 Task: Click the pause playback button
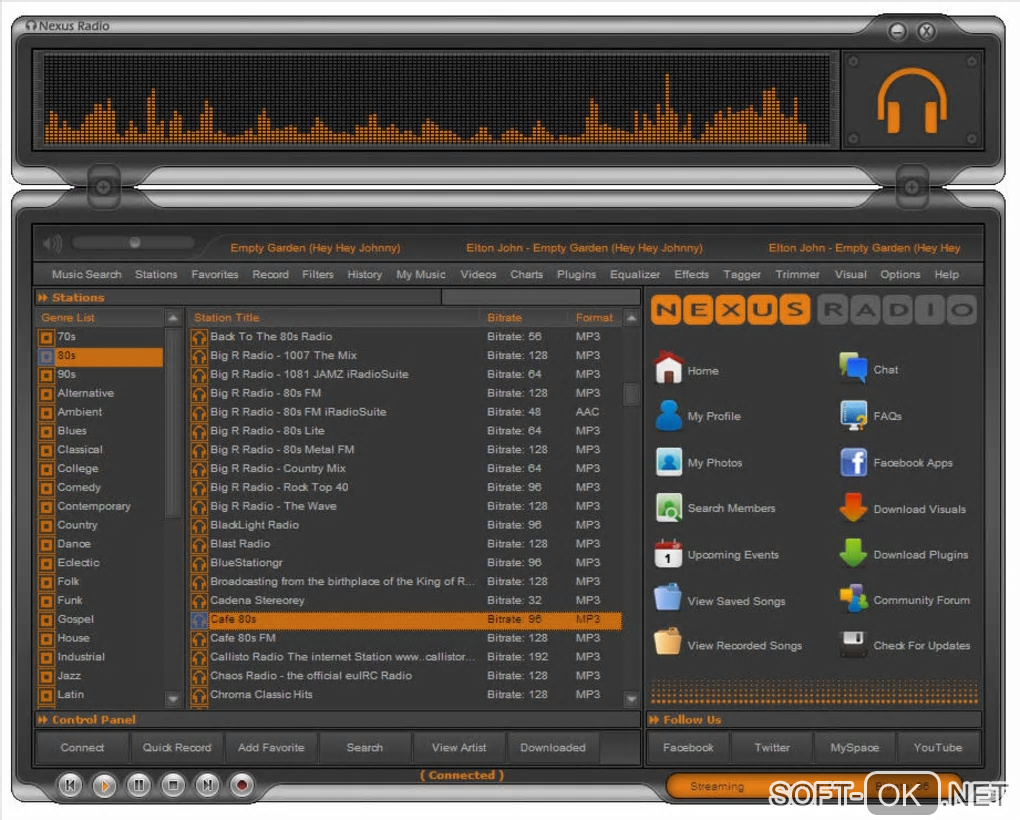click(x=139, y=785)
